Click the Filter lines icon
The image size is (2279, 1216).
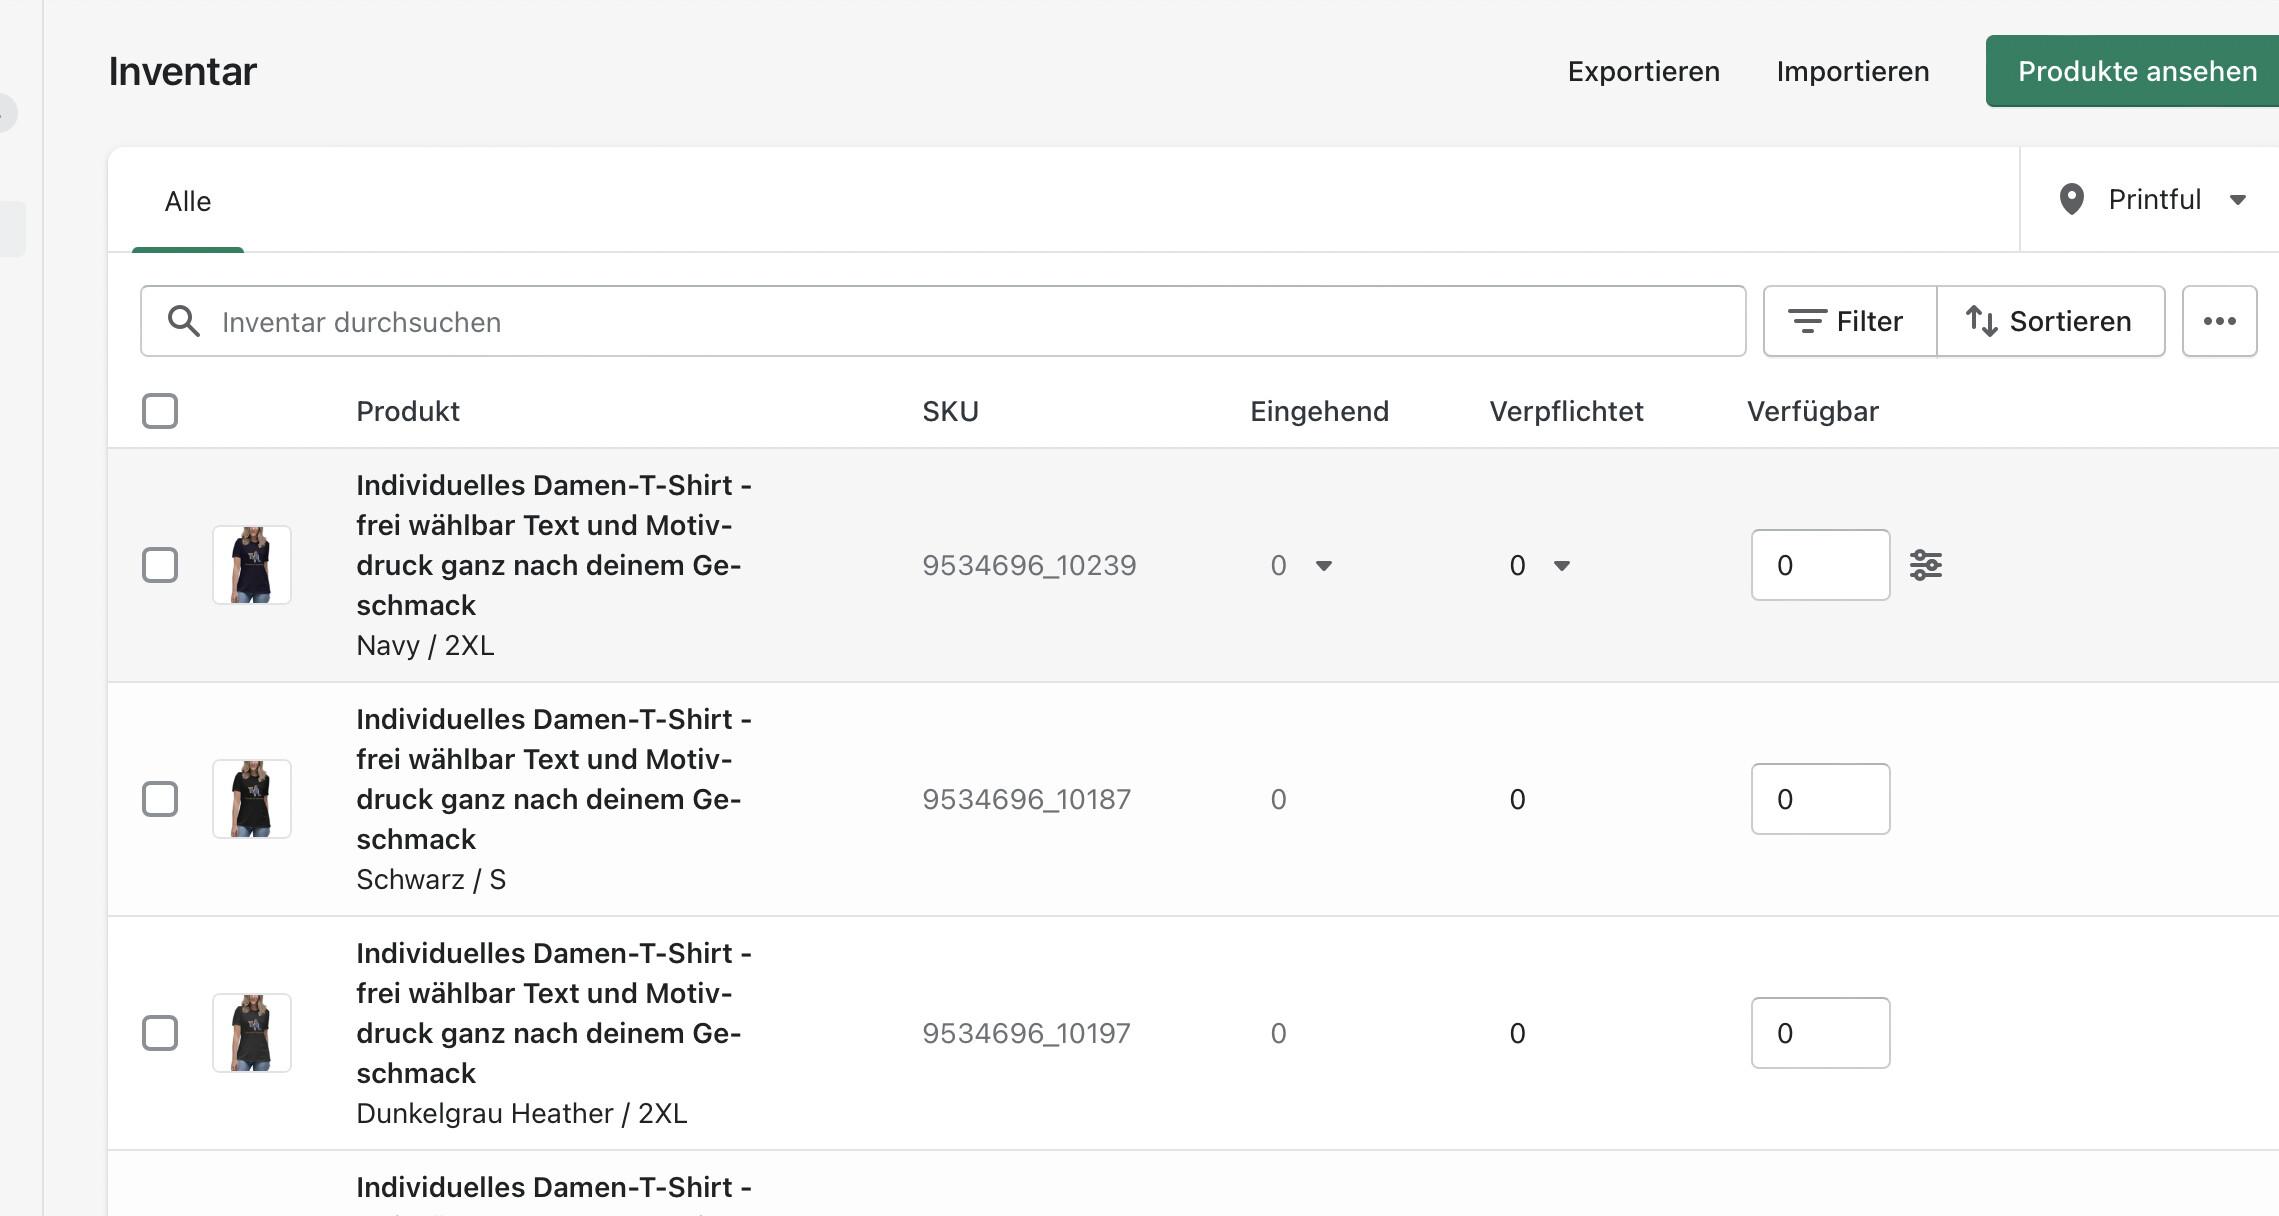pyautogui.click(x=1807, y=321)
